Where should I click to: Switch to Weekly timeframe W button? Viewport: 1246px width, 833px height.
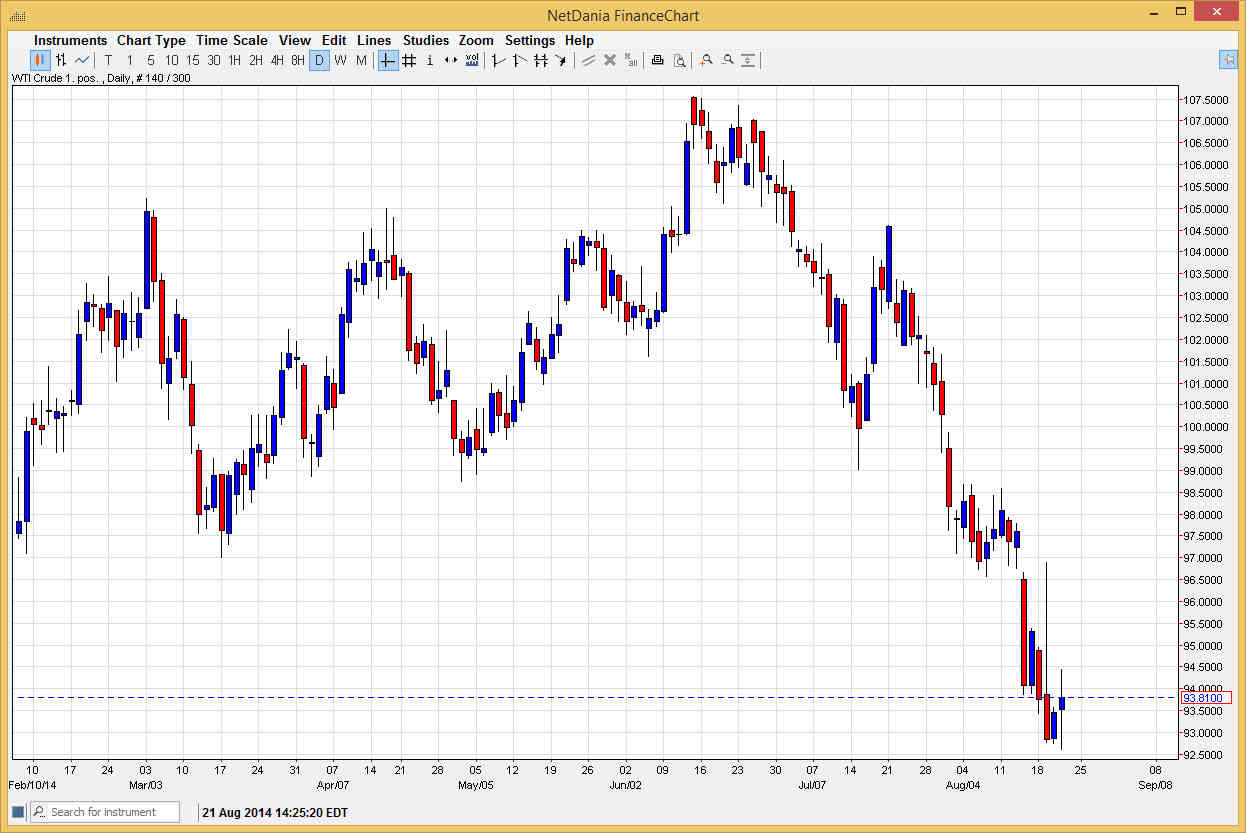[341, 60]
